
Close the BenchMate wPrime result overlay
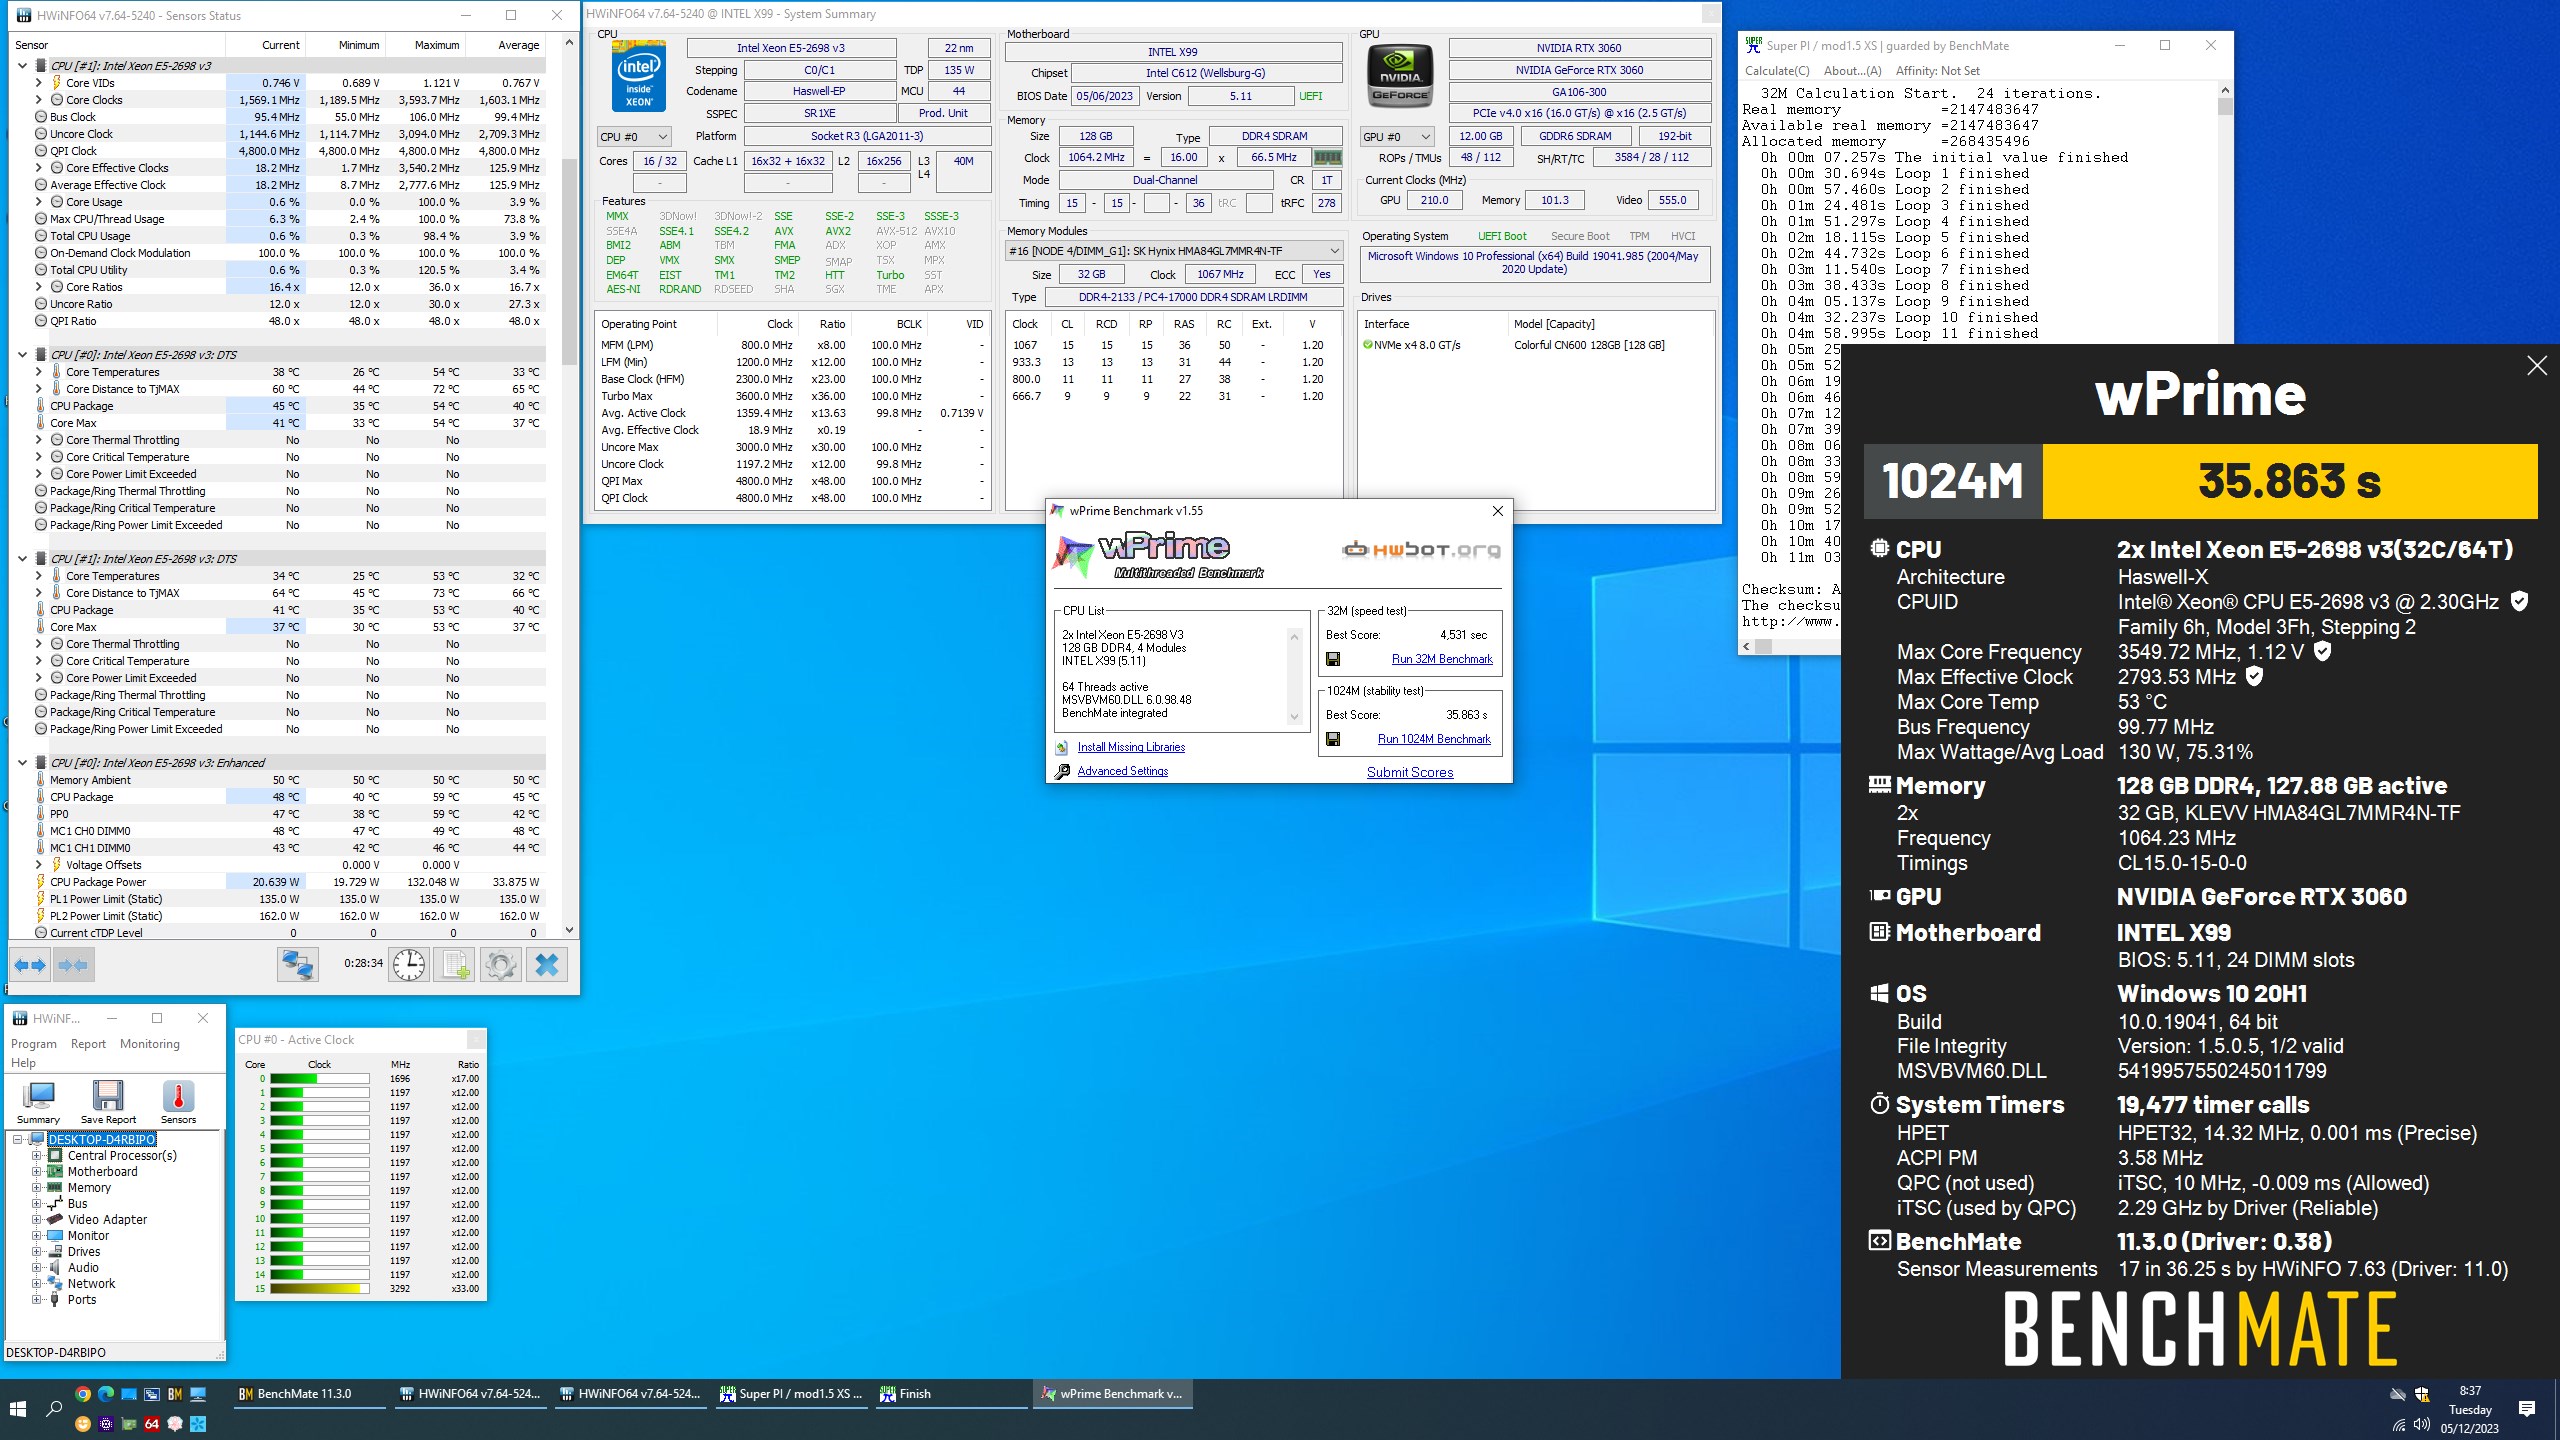(2537, 366)
